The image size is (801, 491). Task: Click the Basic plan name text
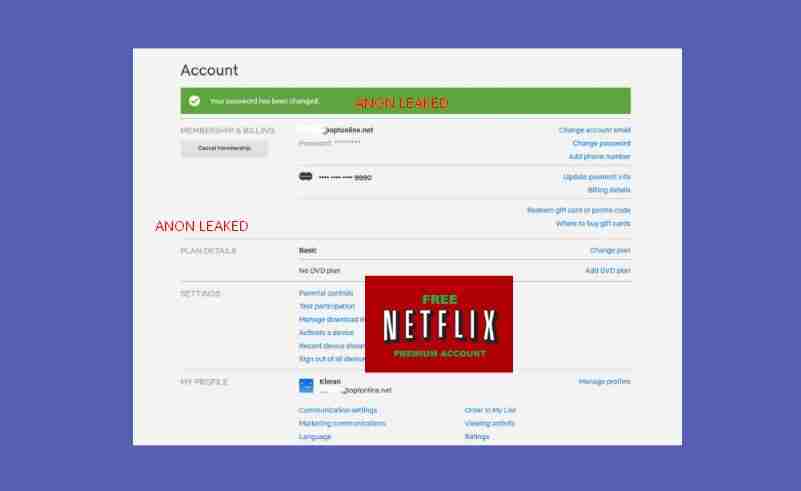click(308, 250)
